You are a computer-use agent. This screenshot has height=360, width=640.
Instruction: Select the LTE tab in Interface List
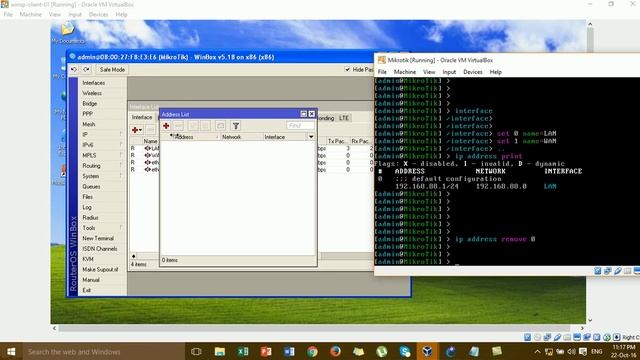(344, 118)
